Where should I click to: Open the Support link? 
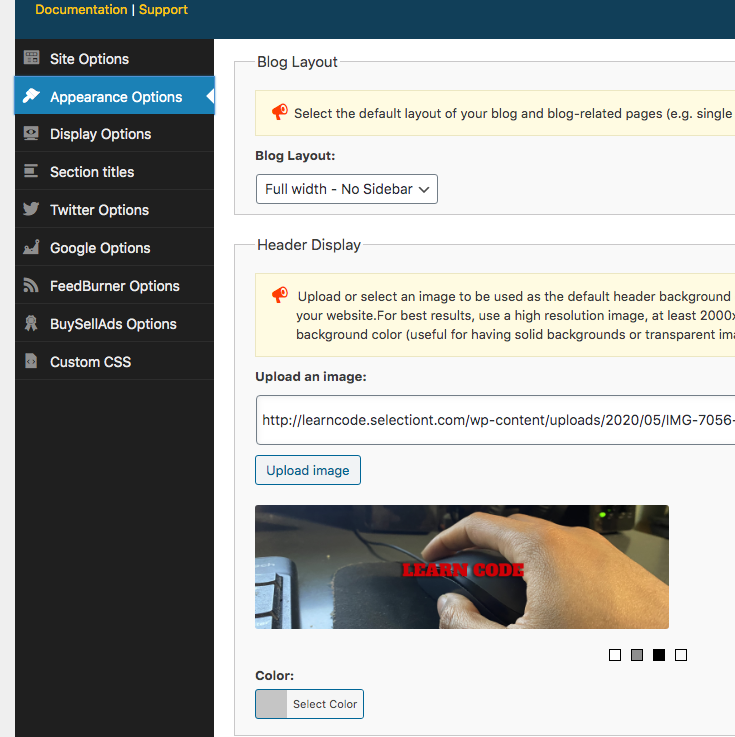[x=163, y=9]
